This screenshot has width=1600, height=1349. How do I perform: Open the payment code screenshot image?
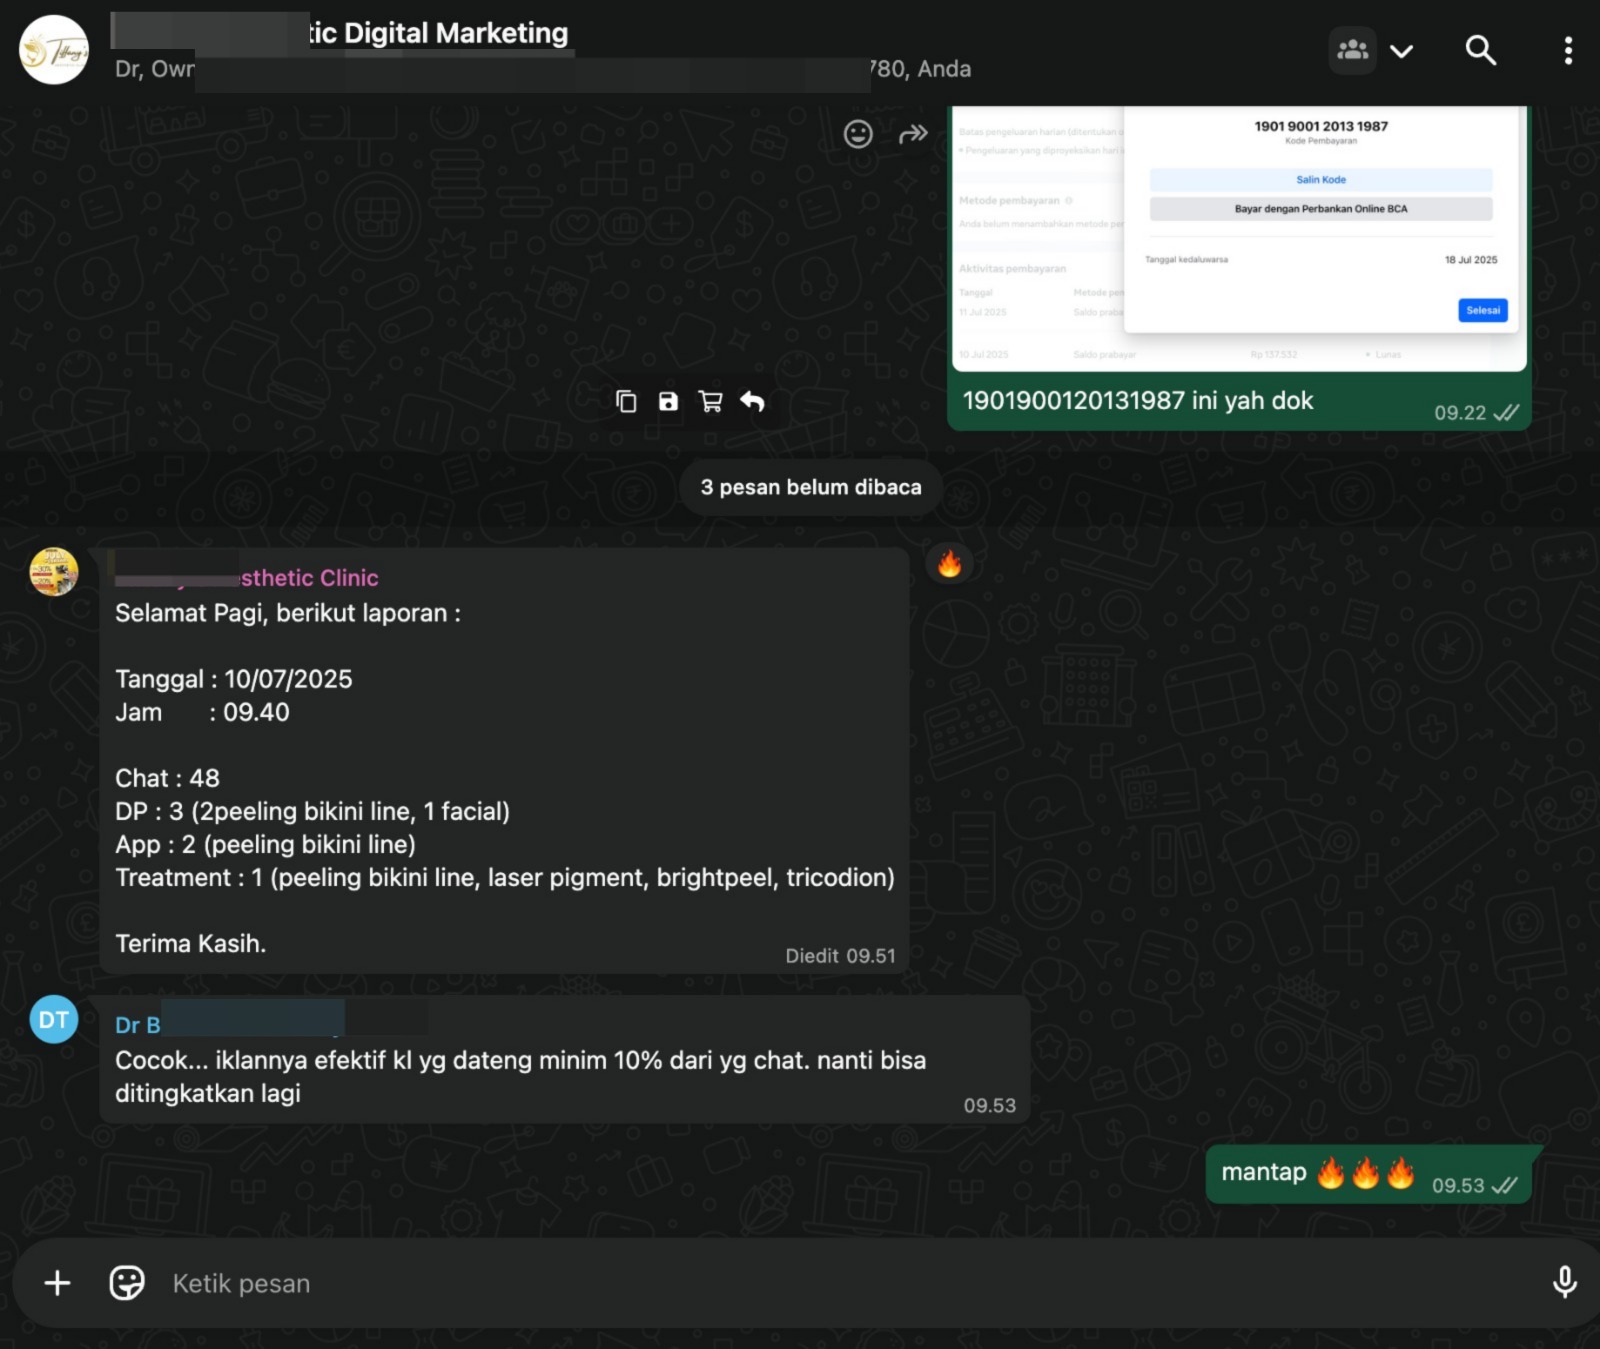coord(1238,238)
